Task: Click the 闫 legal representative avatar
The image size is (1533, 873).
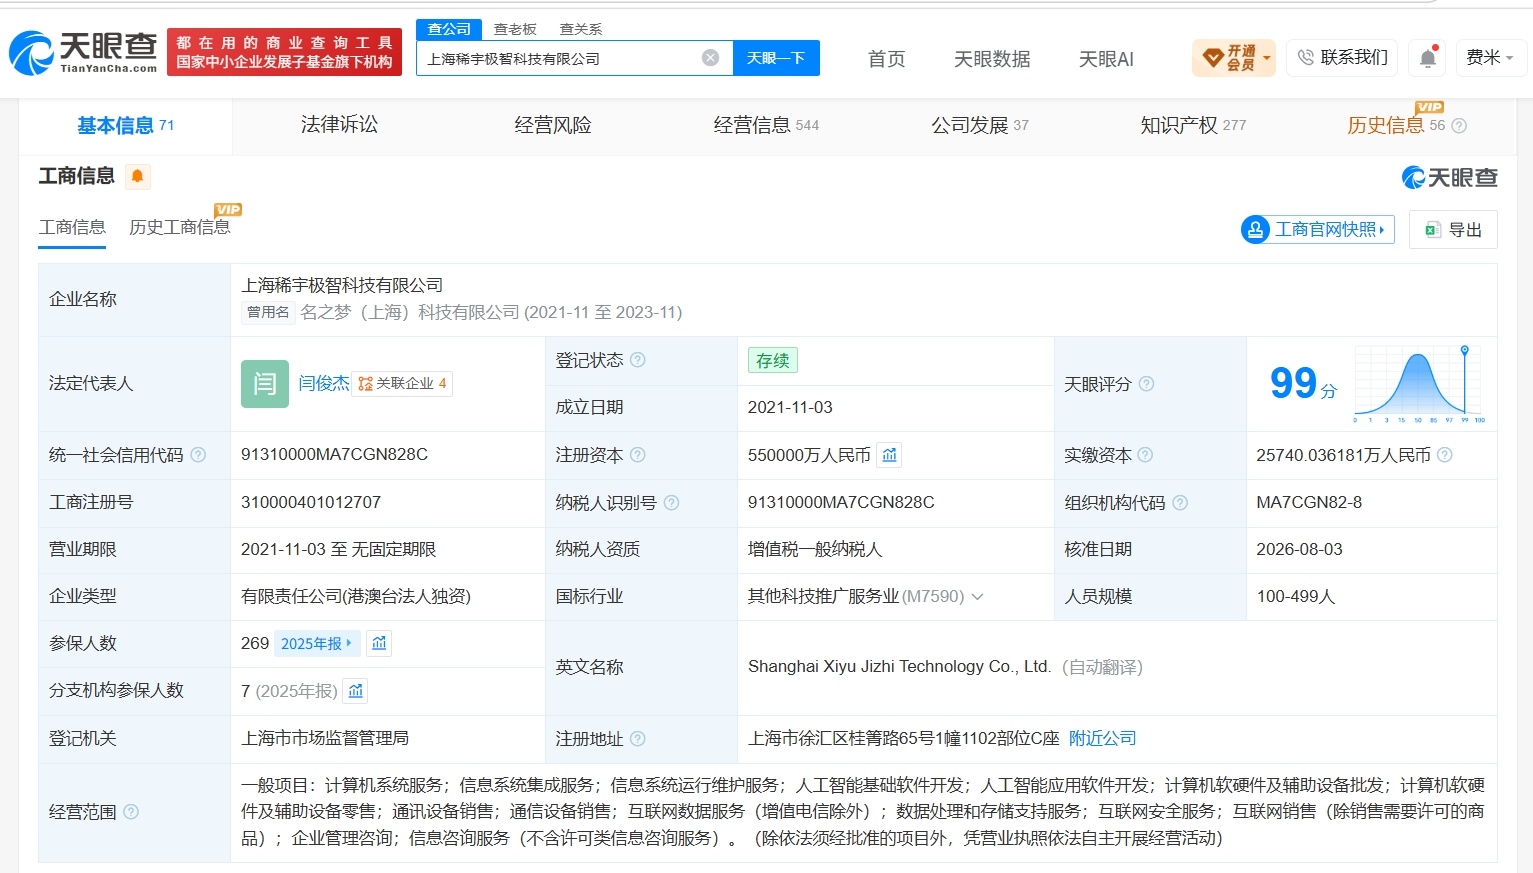Action: 265,383
